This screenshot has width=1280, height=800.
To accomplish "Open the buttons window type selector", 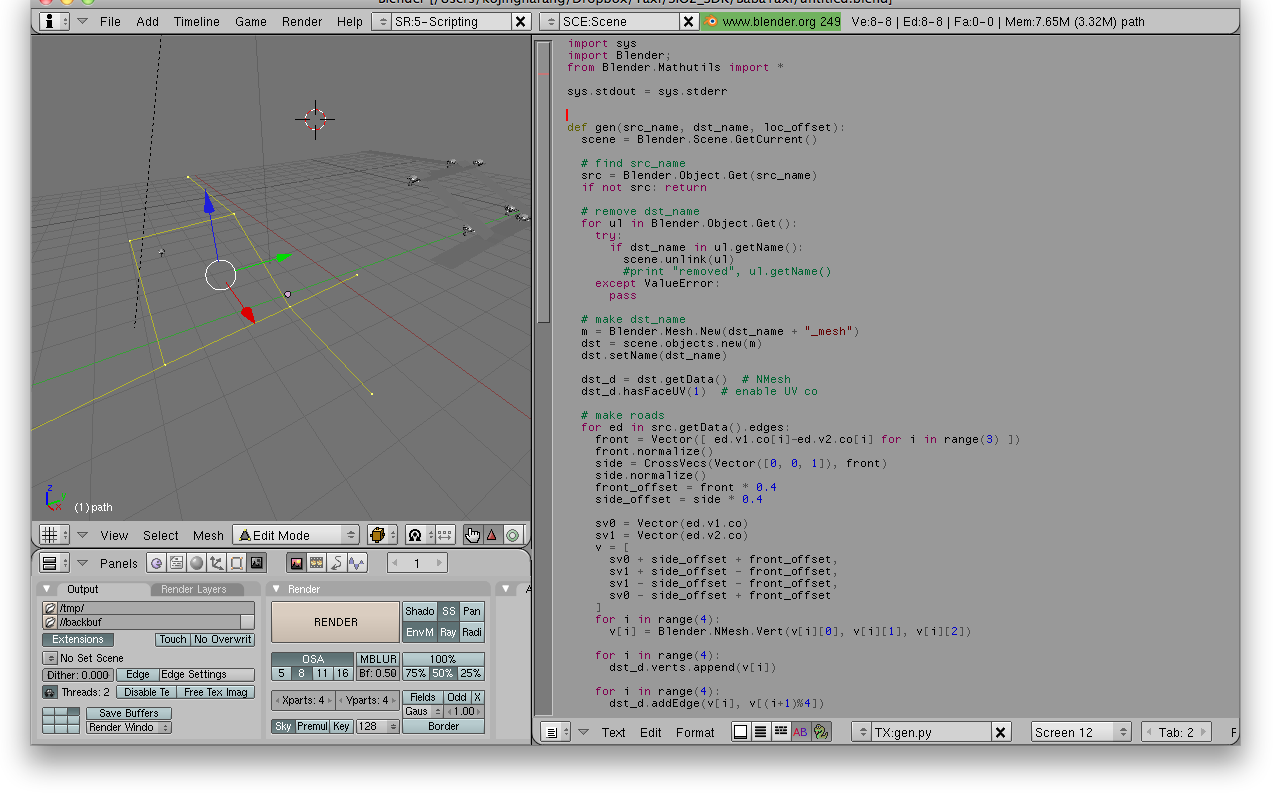I will pos(55,563).
